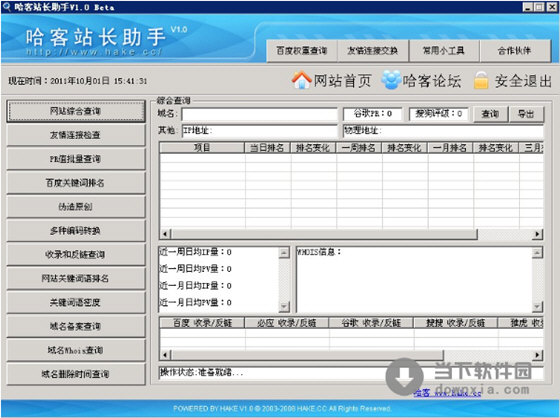
Task: Click ranking table's left scroll arrow
Action: 165,234
